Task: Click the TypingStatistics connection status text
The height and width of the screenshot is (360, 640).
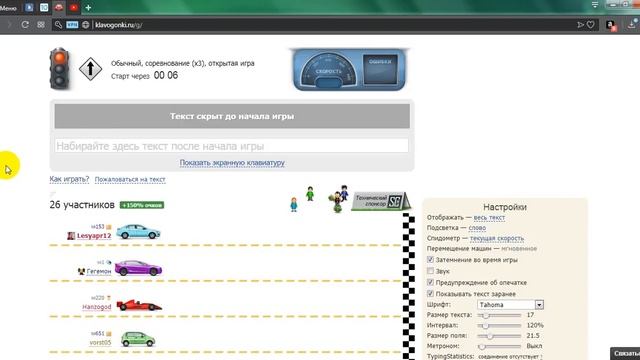Action: pos(510,356)
